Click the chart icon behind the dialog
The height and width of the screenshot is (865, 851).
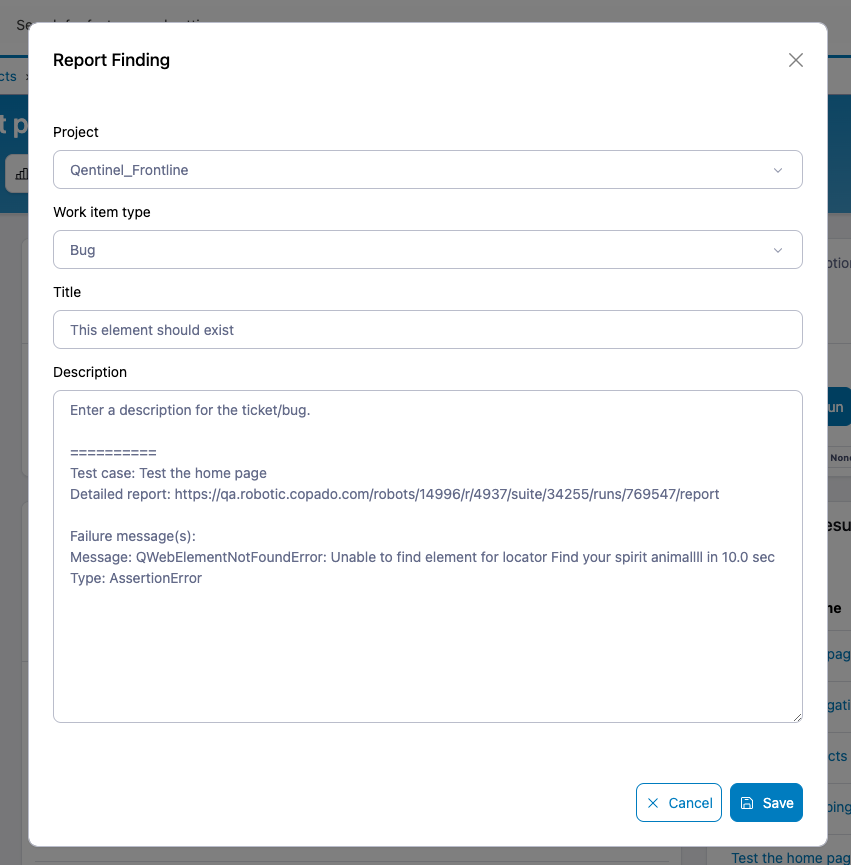click(20, 174)
